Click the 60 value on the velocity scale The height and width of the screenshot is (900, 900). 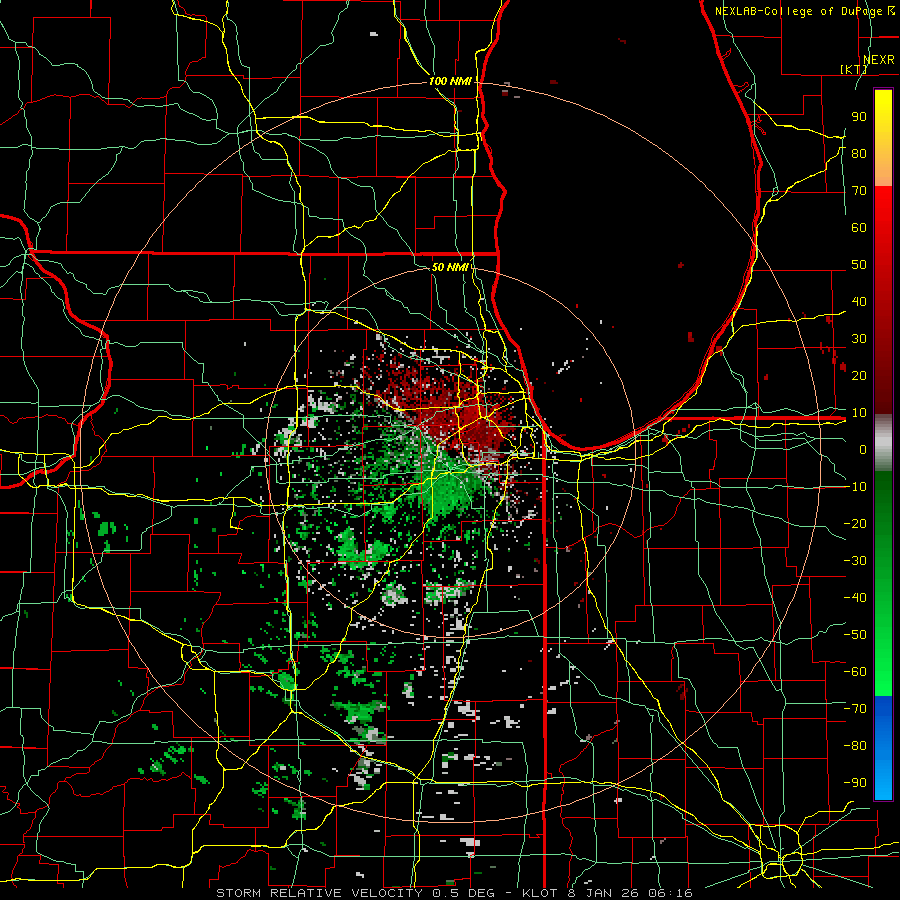[859, 228]
